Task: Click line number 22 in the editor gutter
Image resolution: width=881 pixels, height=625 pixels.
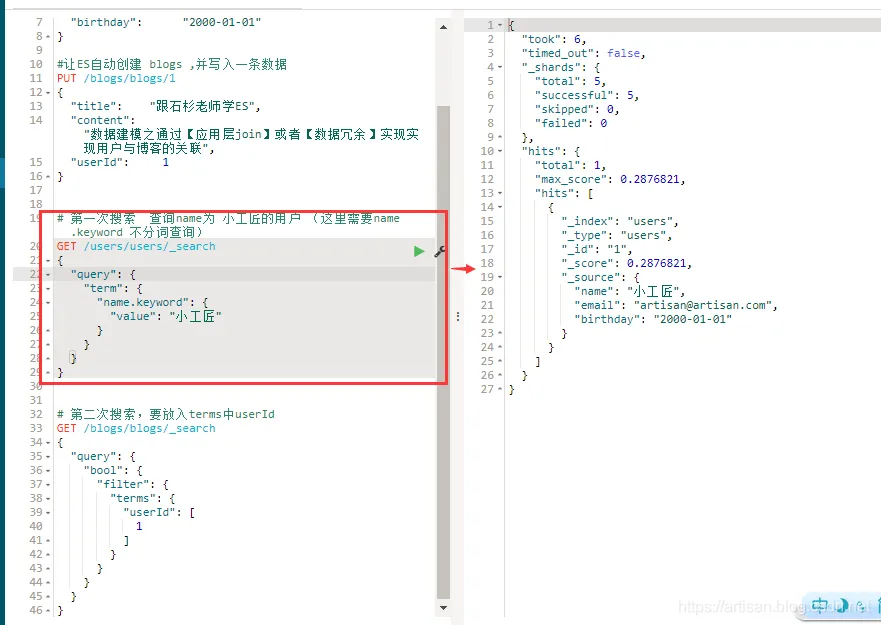Action: tap(36, 274)
